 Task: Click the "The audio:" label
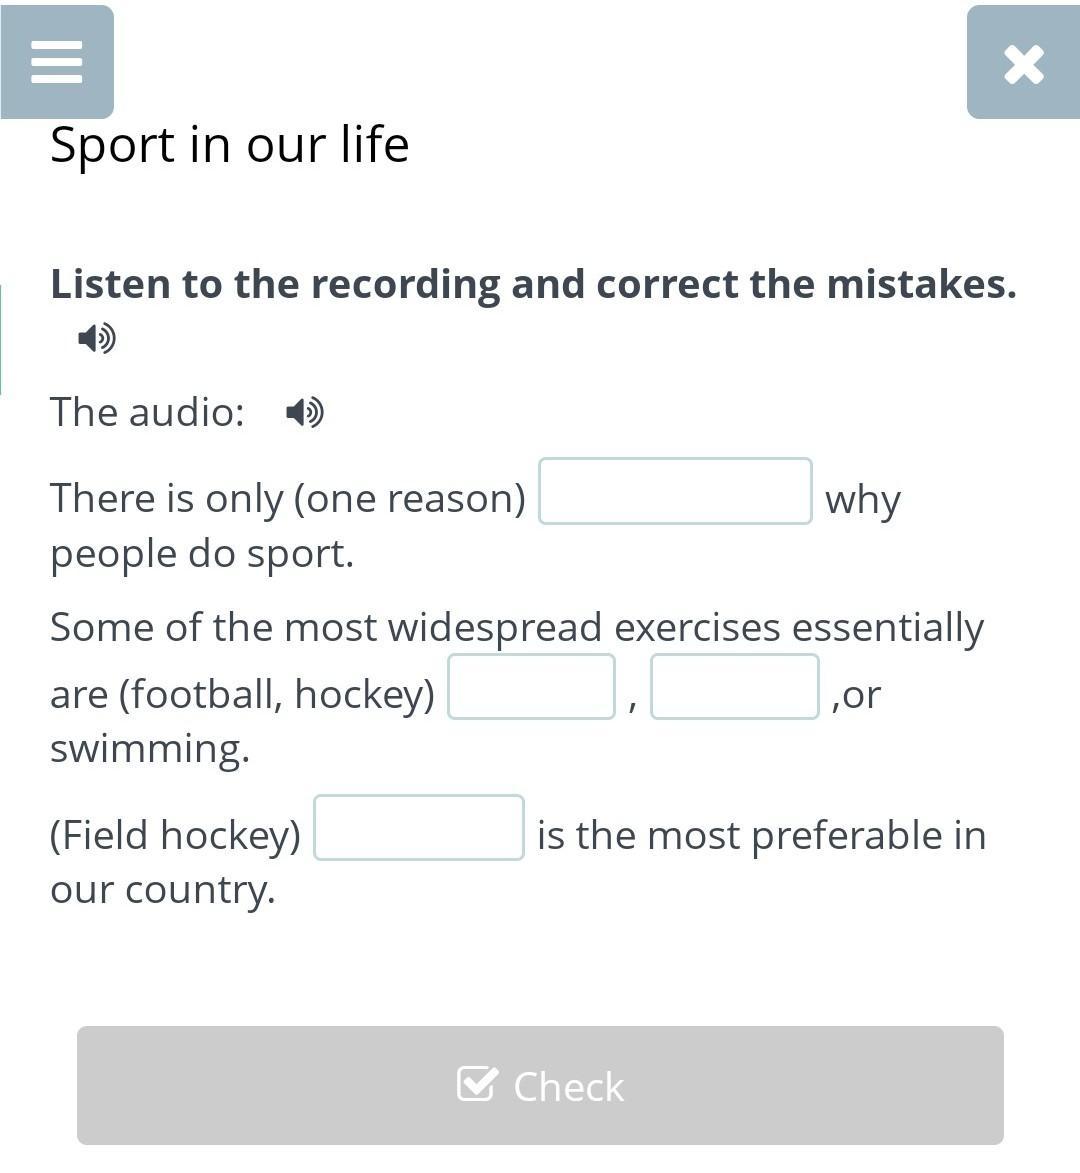pos(147,412)
